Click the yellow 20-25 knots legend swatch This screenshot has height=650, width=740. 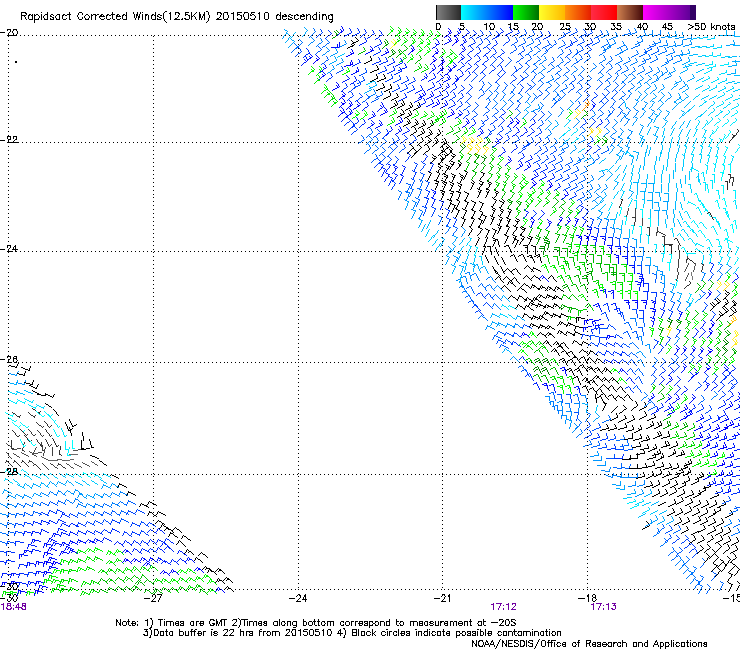tap(552, 12)
